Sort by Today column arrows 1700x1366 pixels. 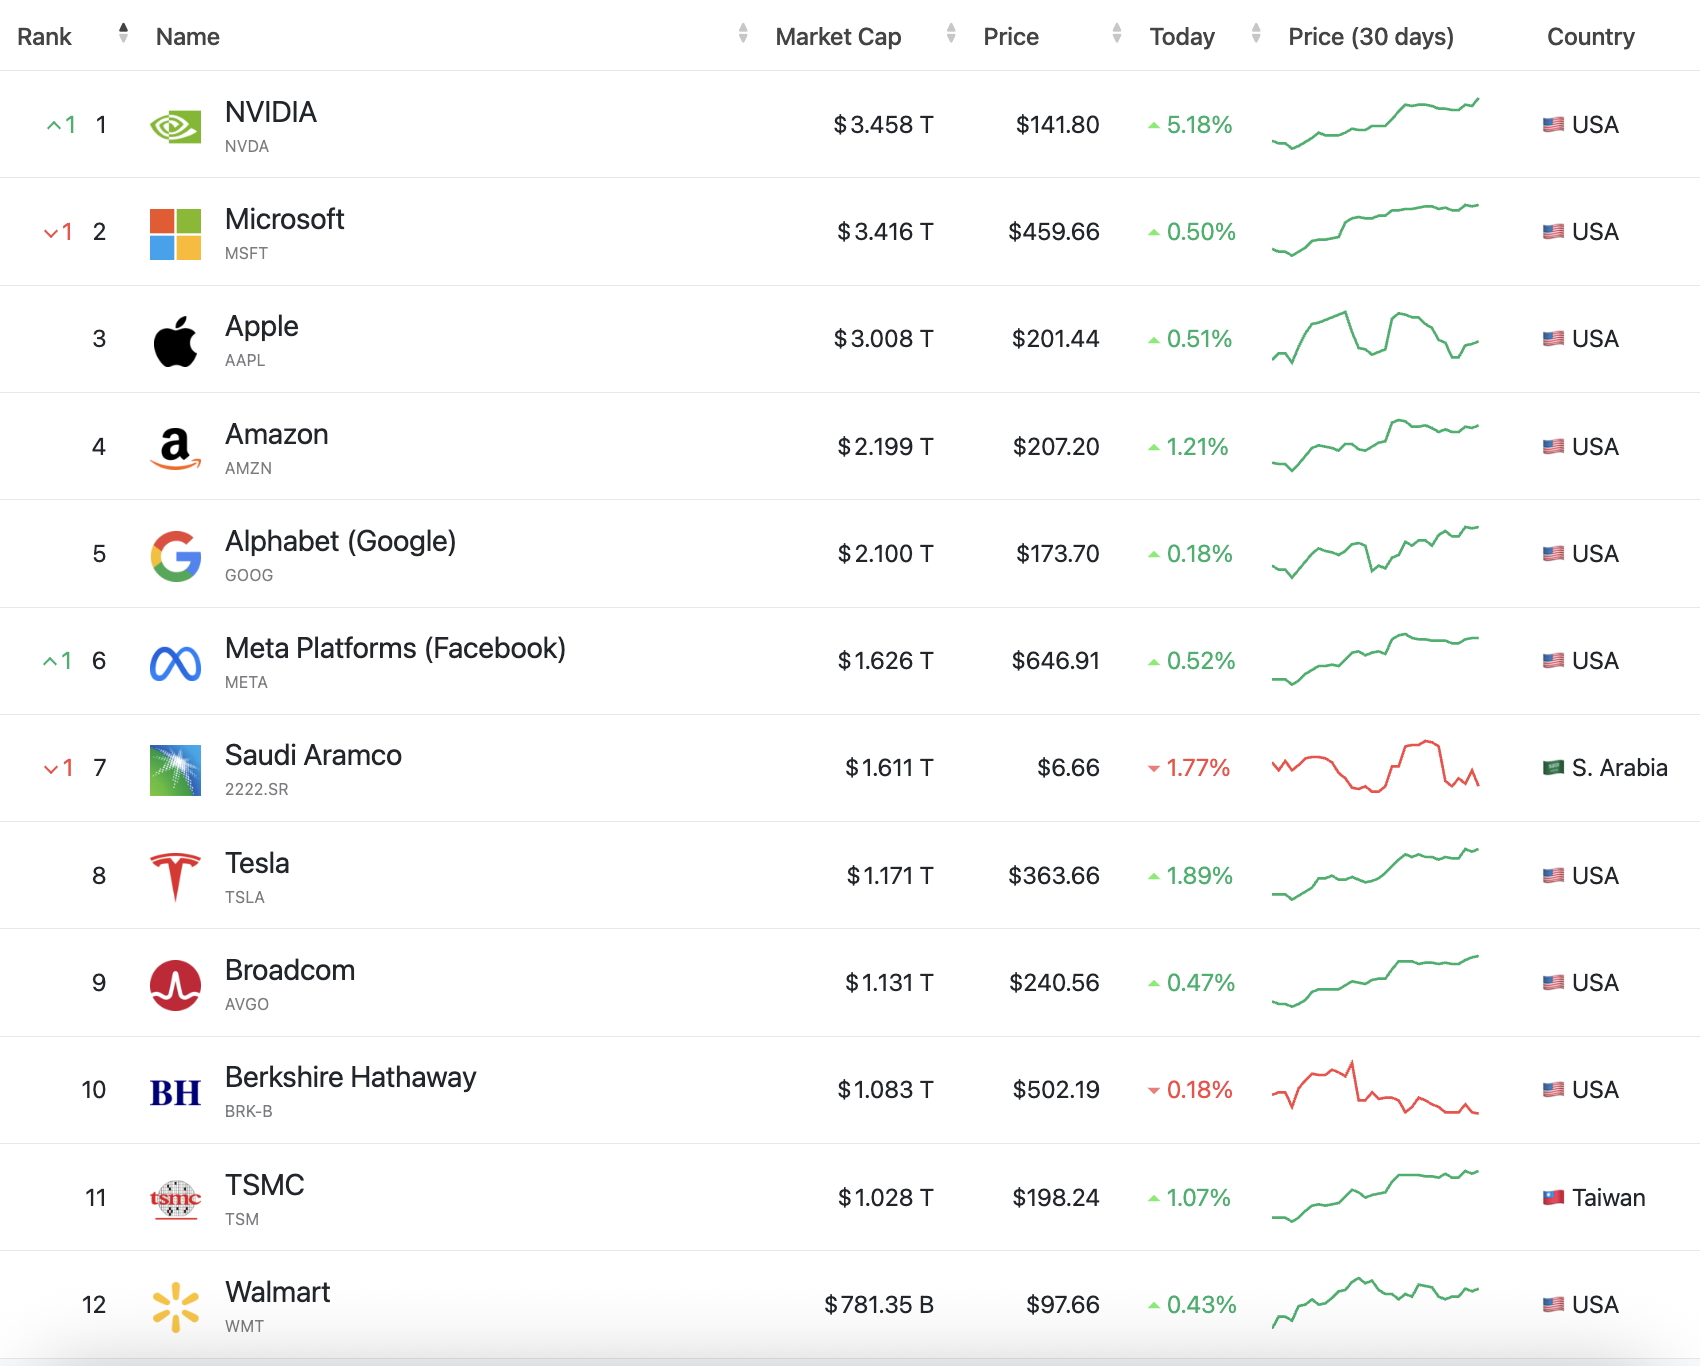1256,34
